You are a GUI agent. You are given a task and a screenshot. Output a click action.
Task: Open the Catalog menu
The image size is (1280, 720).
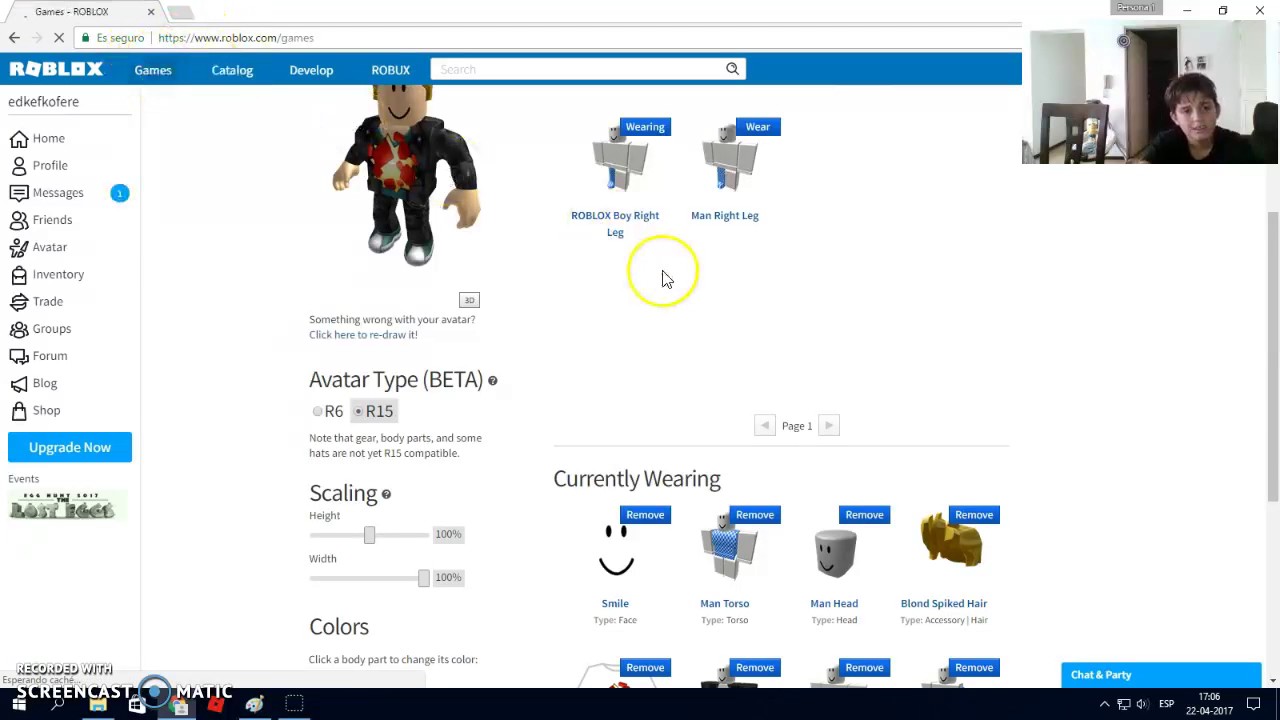point(232,70)
